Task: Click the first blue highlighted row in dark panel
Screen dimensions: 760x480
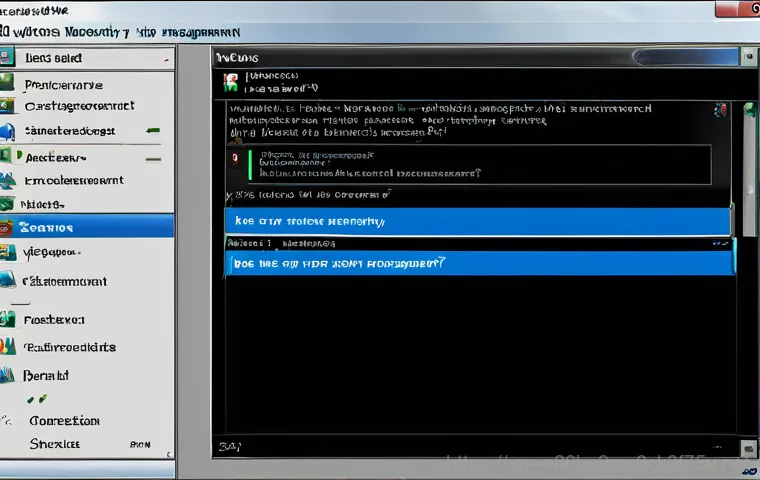Action: click(x=477, y=221)
